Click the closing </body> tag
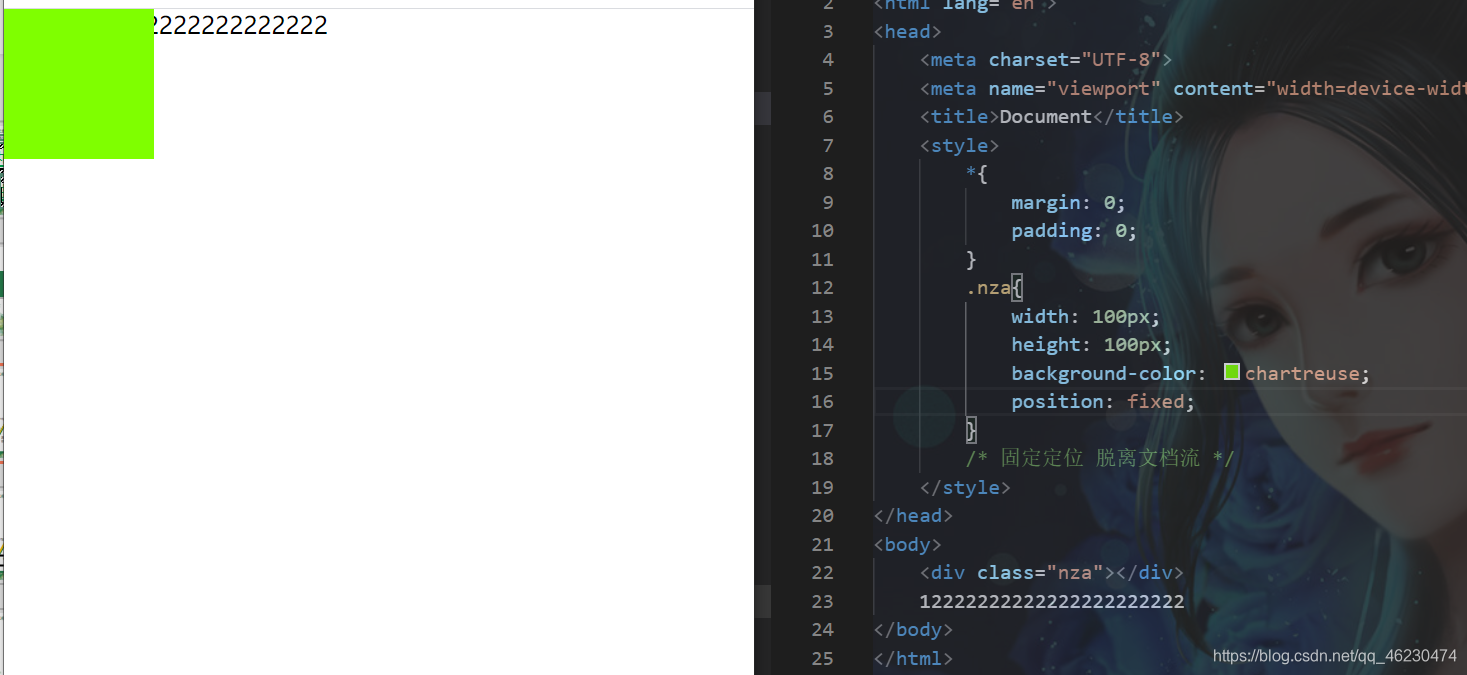Image resolution: width=1467 pixels, height=675 pixels. click(913, 629)
